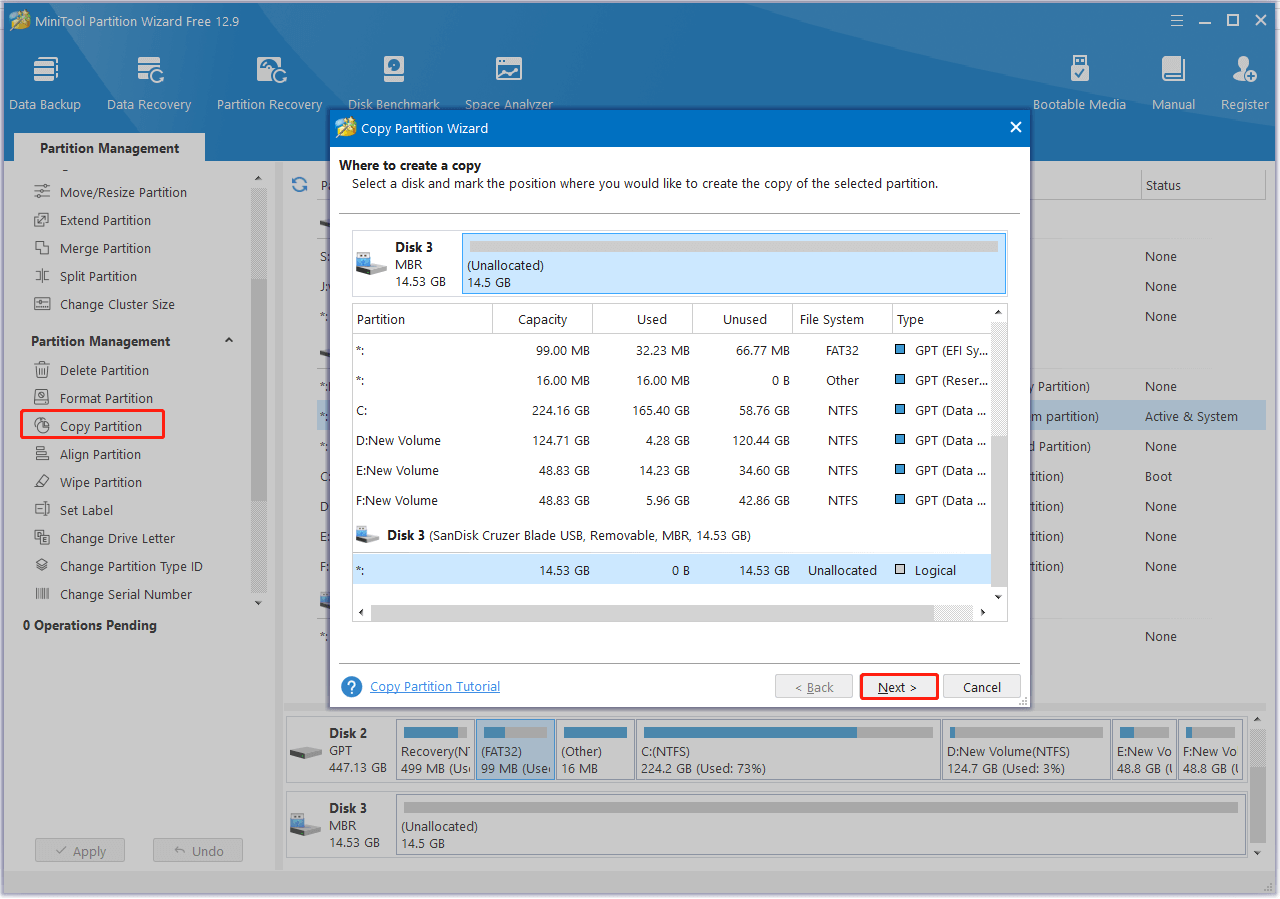This screenshot has height=899, width=1280.
Task: Collapse the Partition Management section
Action: pyautogui.click(x=229, y=341)
